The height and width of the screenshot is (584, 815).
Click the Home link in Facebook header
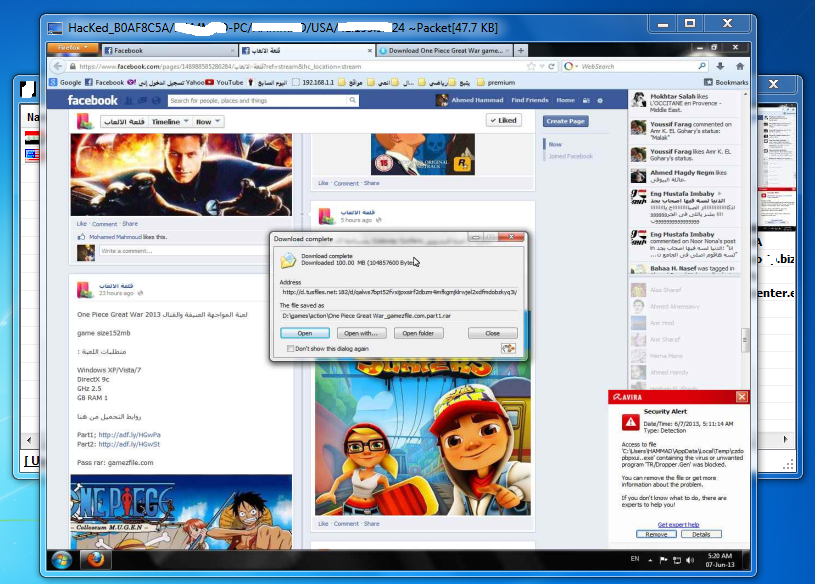coord(566,100)
